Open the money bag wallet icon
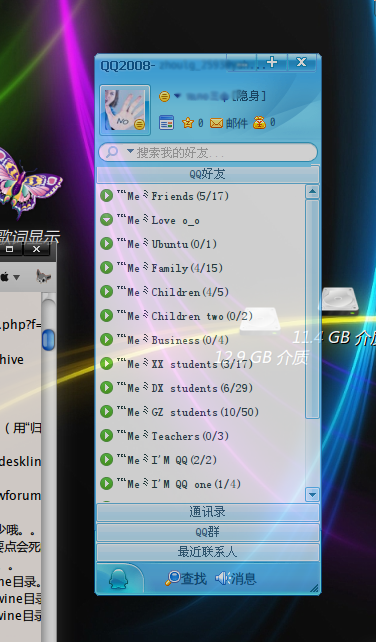This screenshot has height=642, width=376. pyautogui.click(x=259, y=122)
